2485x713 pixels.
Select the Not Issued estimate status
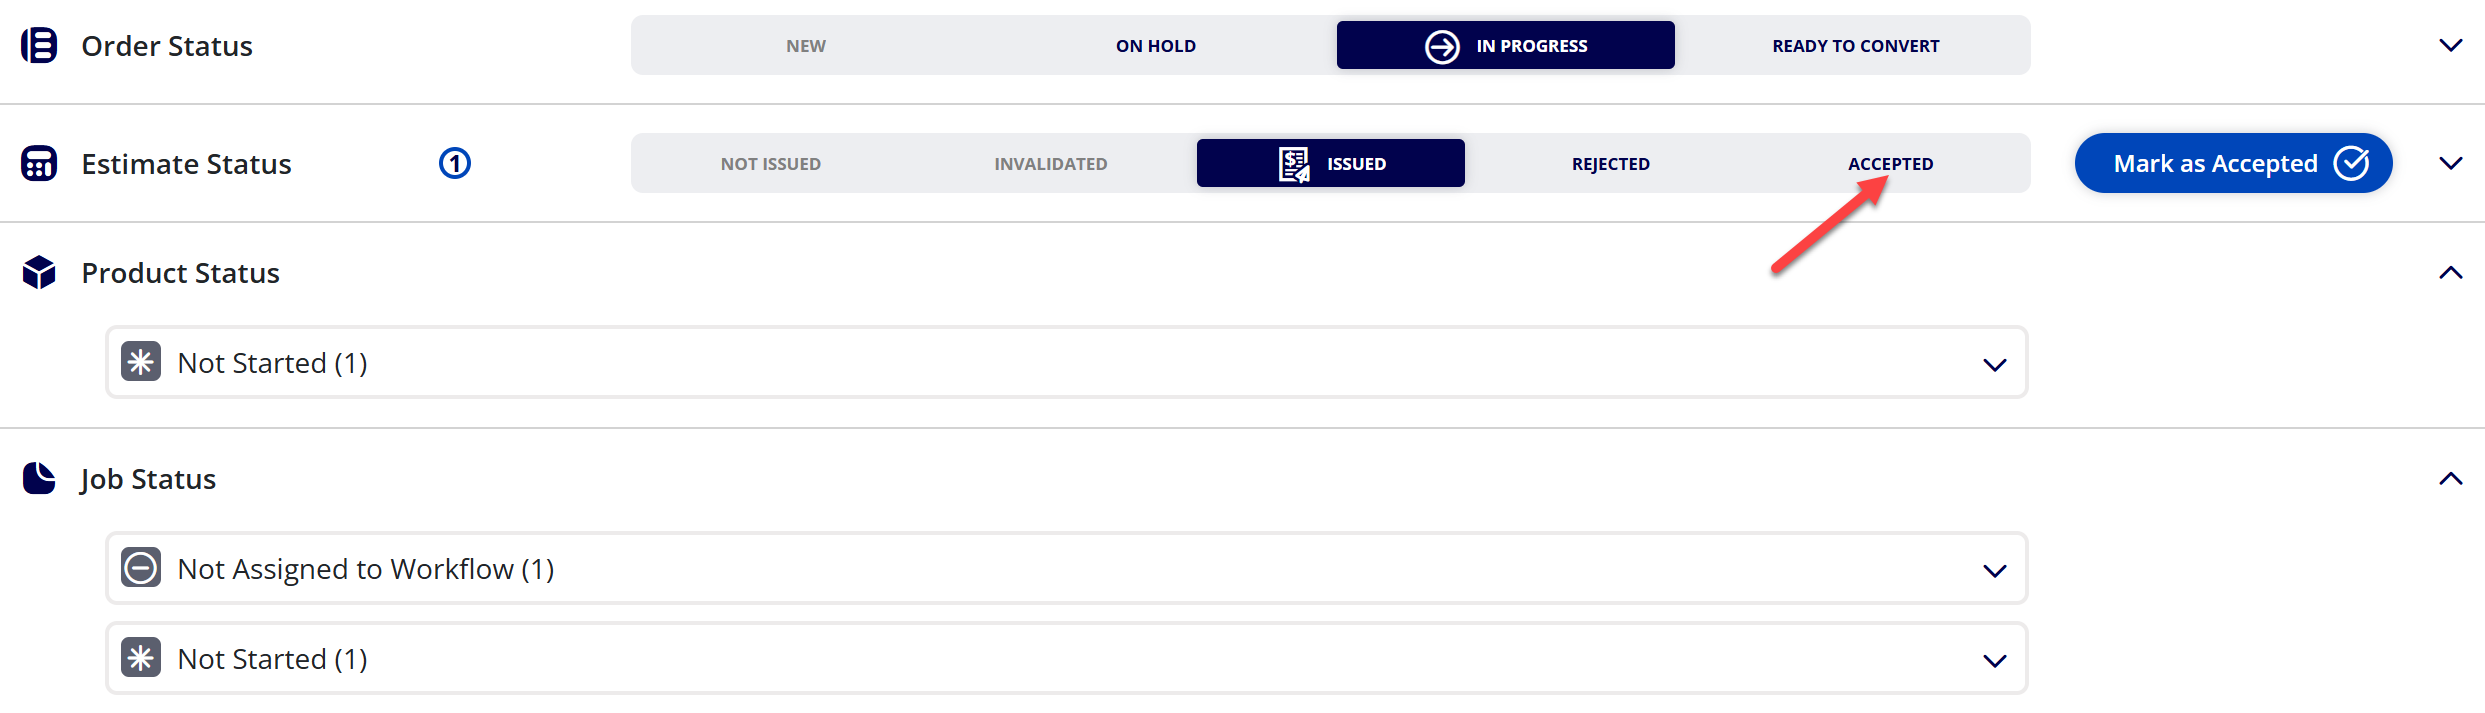(771, 164)
